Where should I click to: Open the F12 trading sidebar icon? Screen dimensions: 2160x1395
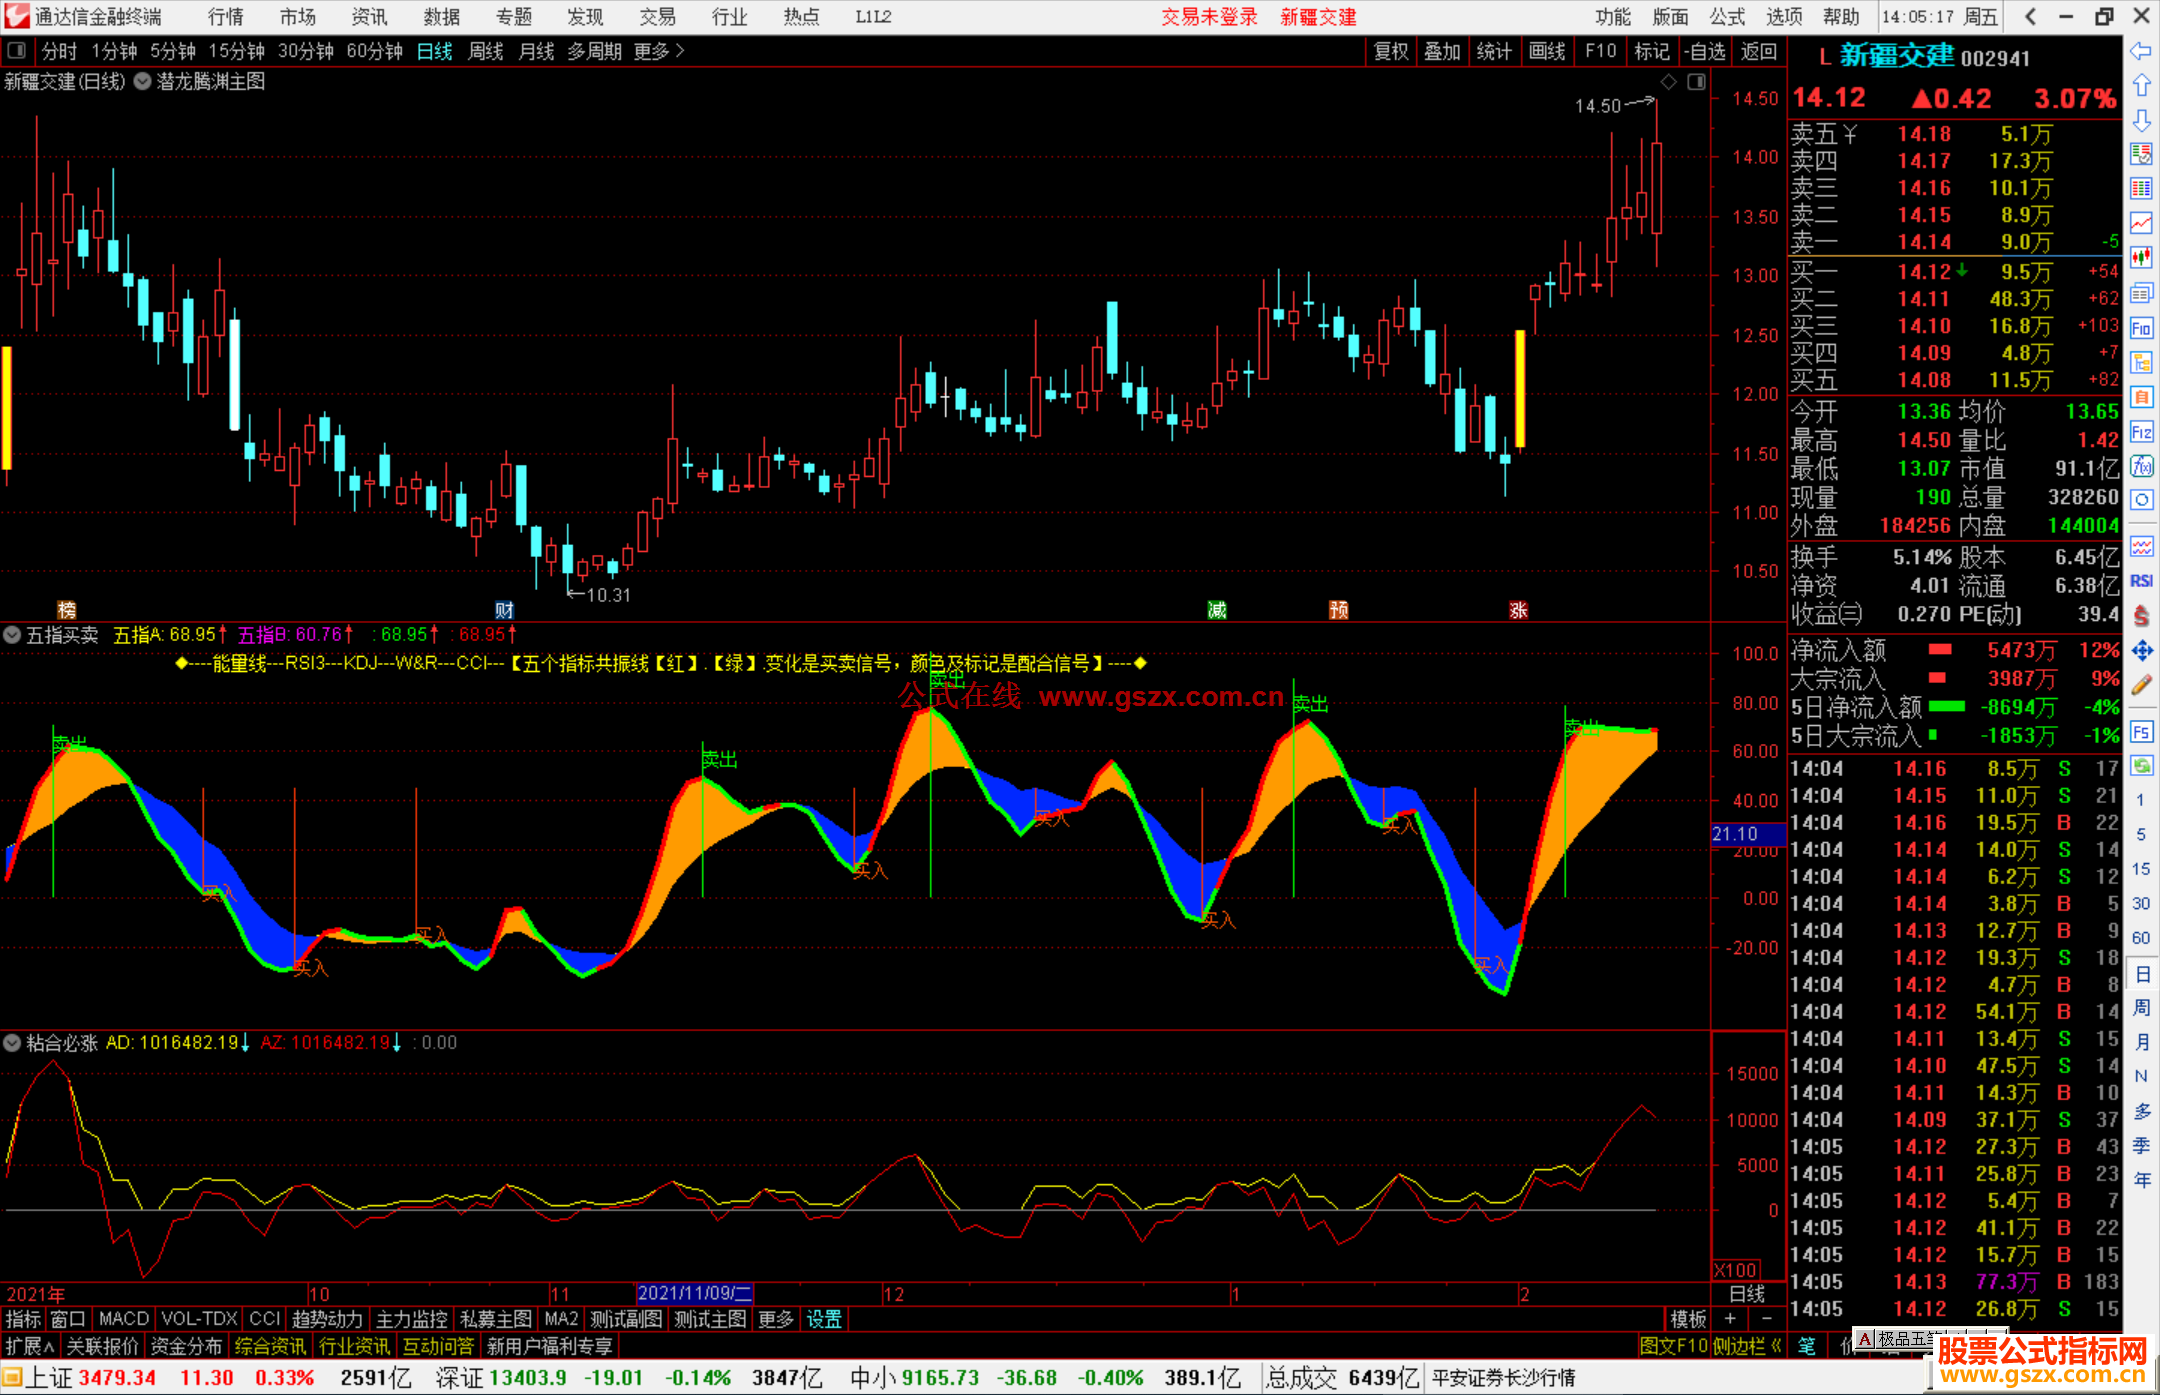2141,432
